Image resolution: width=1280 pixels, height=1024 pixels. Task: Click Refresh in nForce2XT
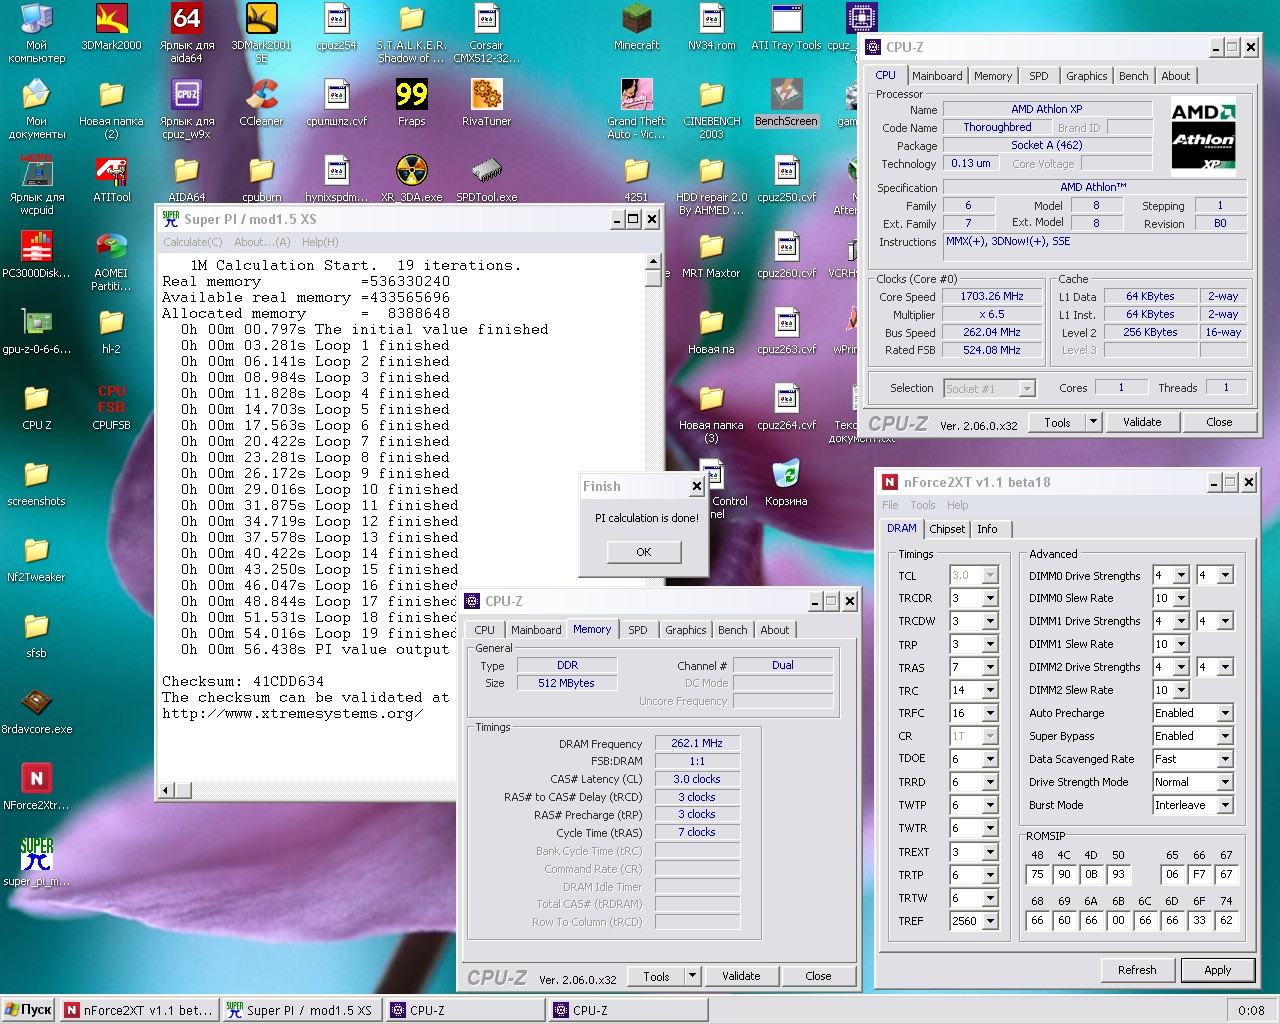tap(1137, 970)
